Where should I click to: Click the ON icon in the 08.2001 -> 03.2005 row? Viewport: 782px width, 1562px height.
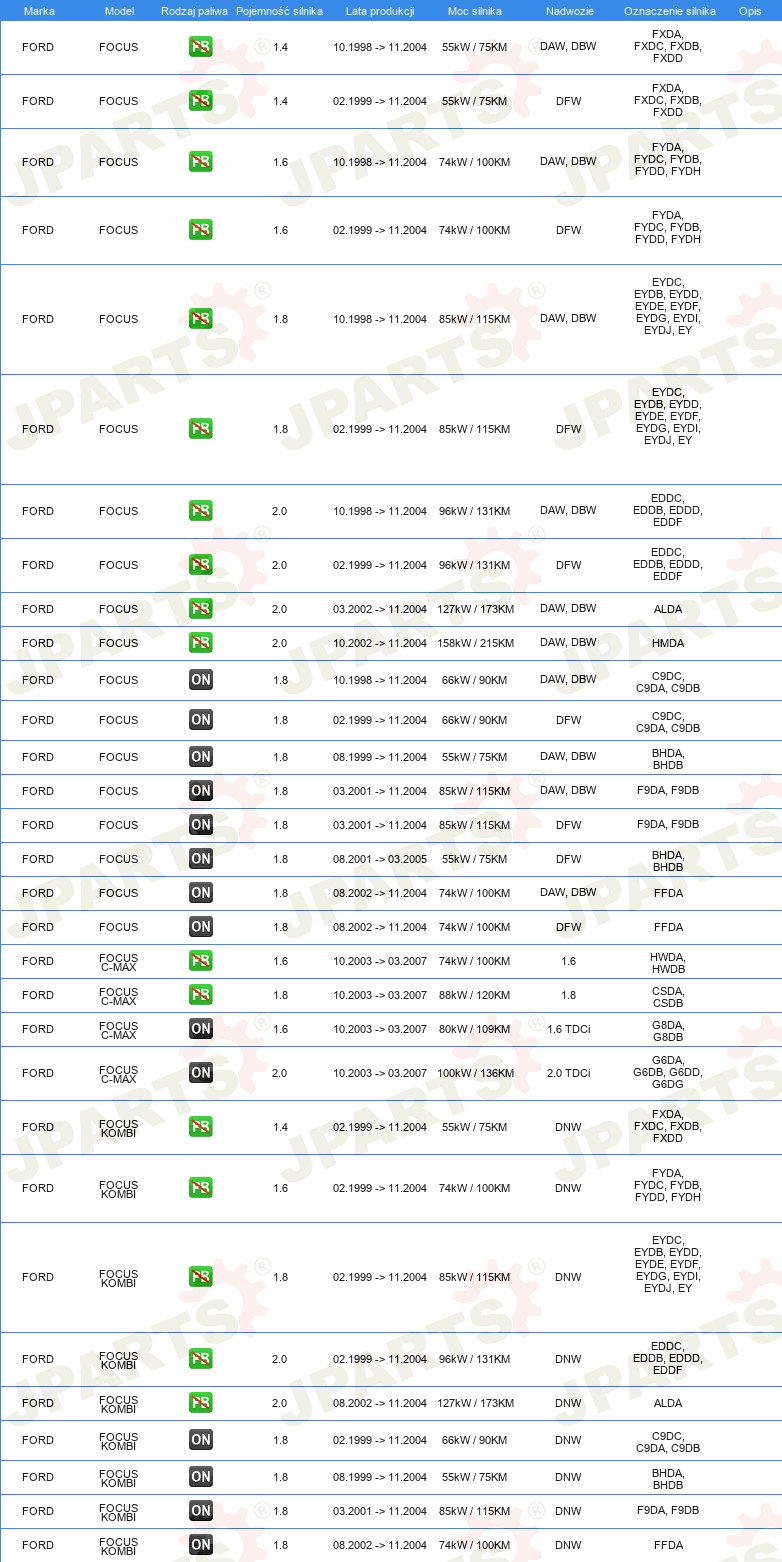[201, 859]
